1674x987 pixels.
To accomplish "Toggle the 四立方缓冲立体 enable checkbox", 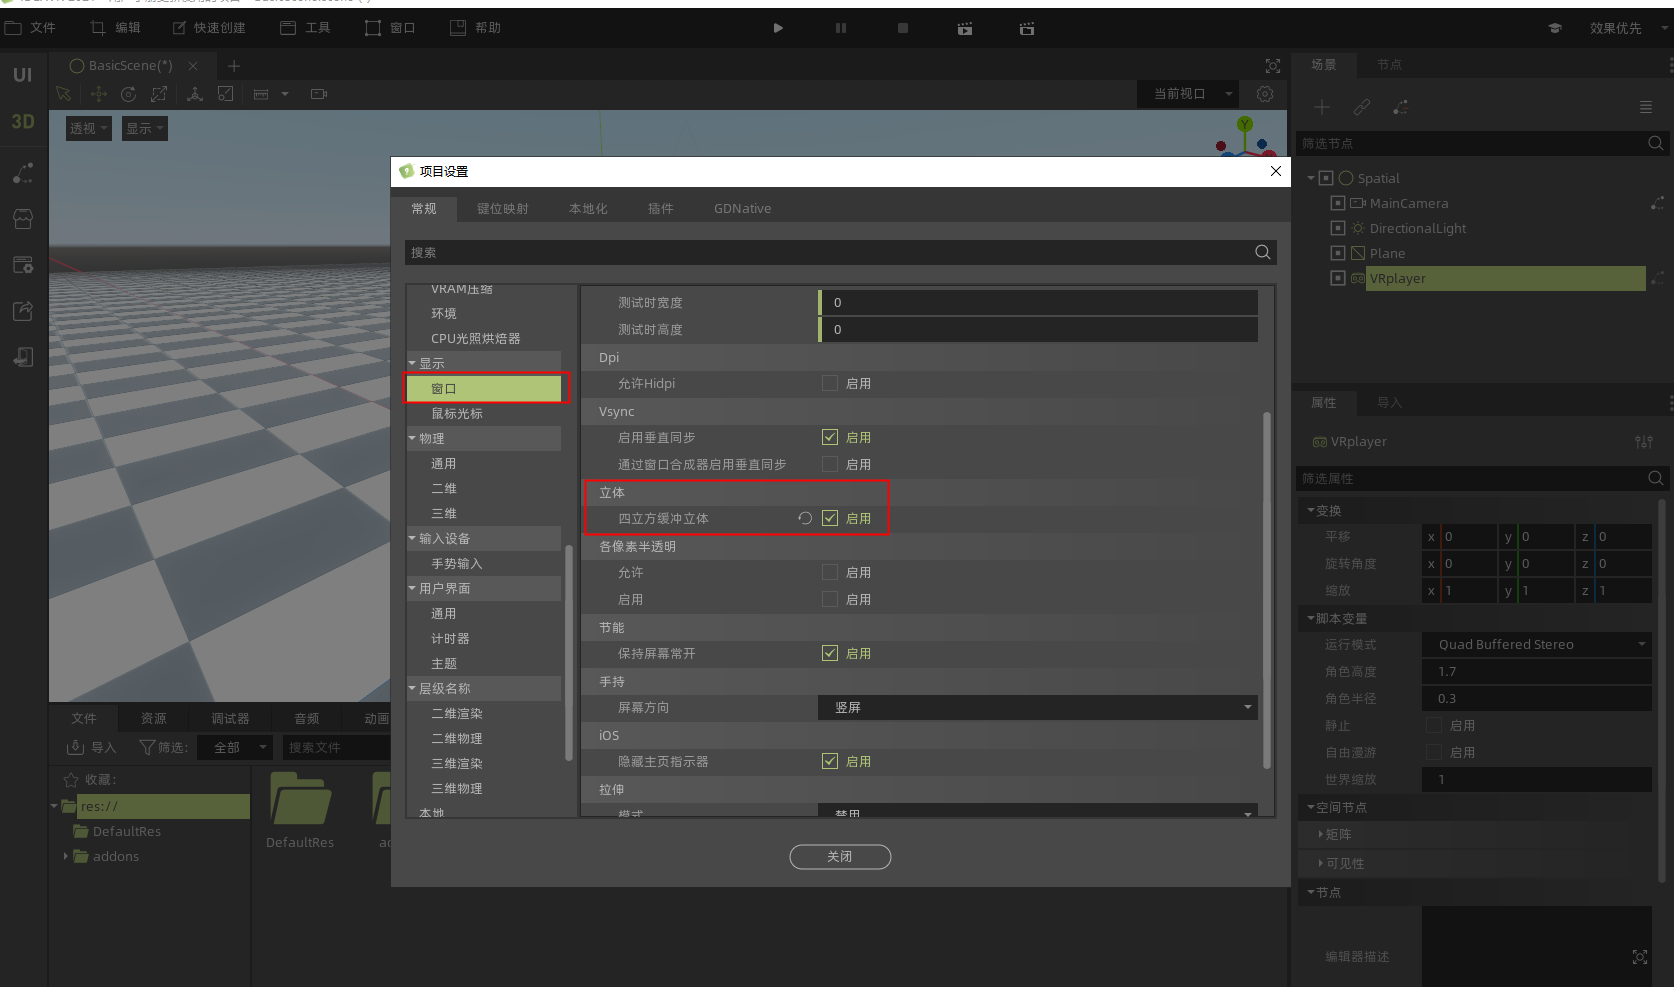I will pyautogui.click(x=830, y=518).
